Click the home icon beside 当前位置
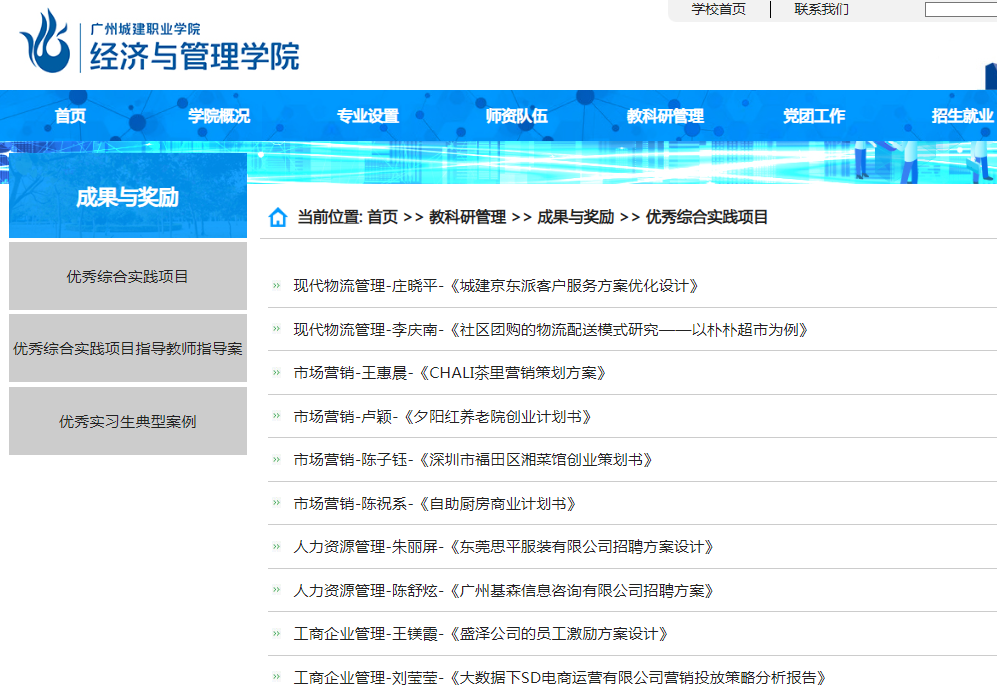997x697 pixels. click(x=278, y=218)
